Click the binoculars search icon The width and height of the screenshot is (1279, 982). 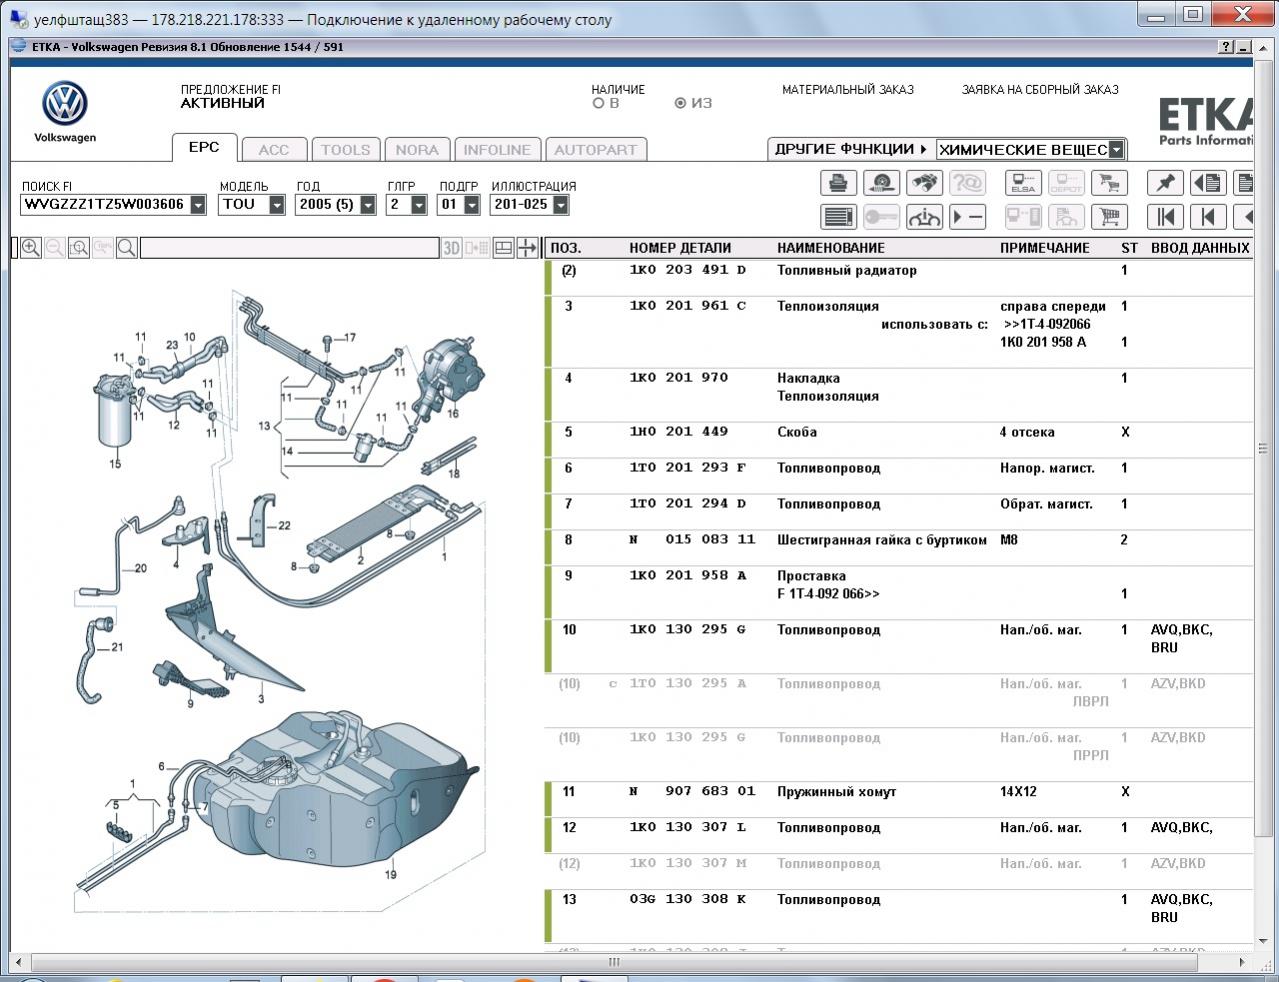click(x=925, y=183)
